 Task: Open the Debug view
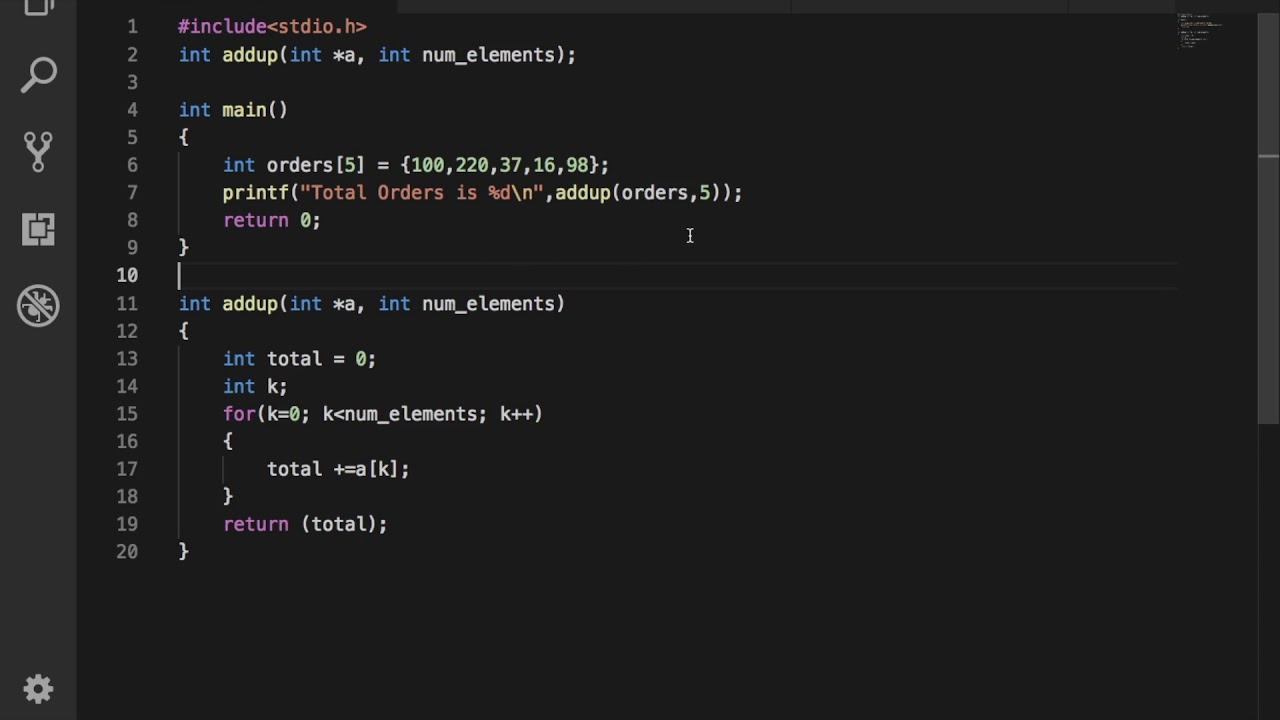(x=38, y=306)
